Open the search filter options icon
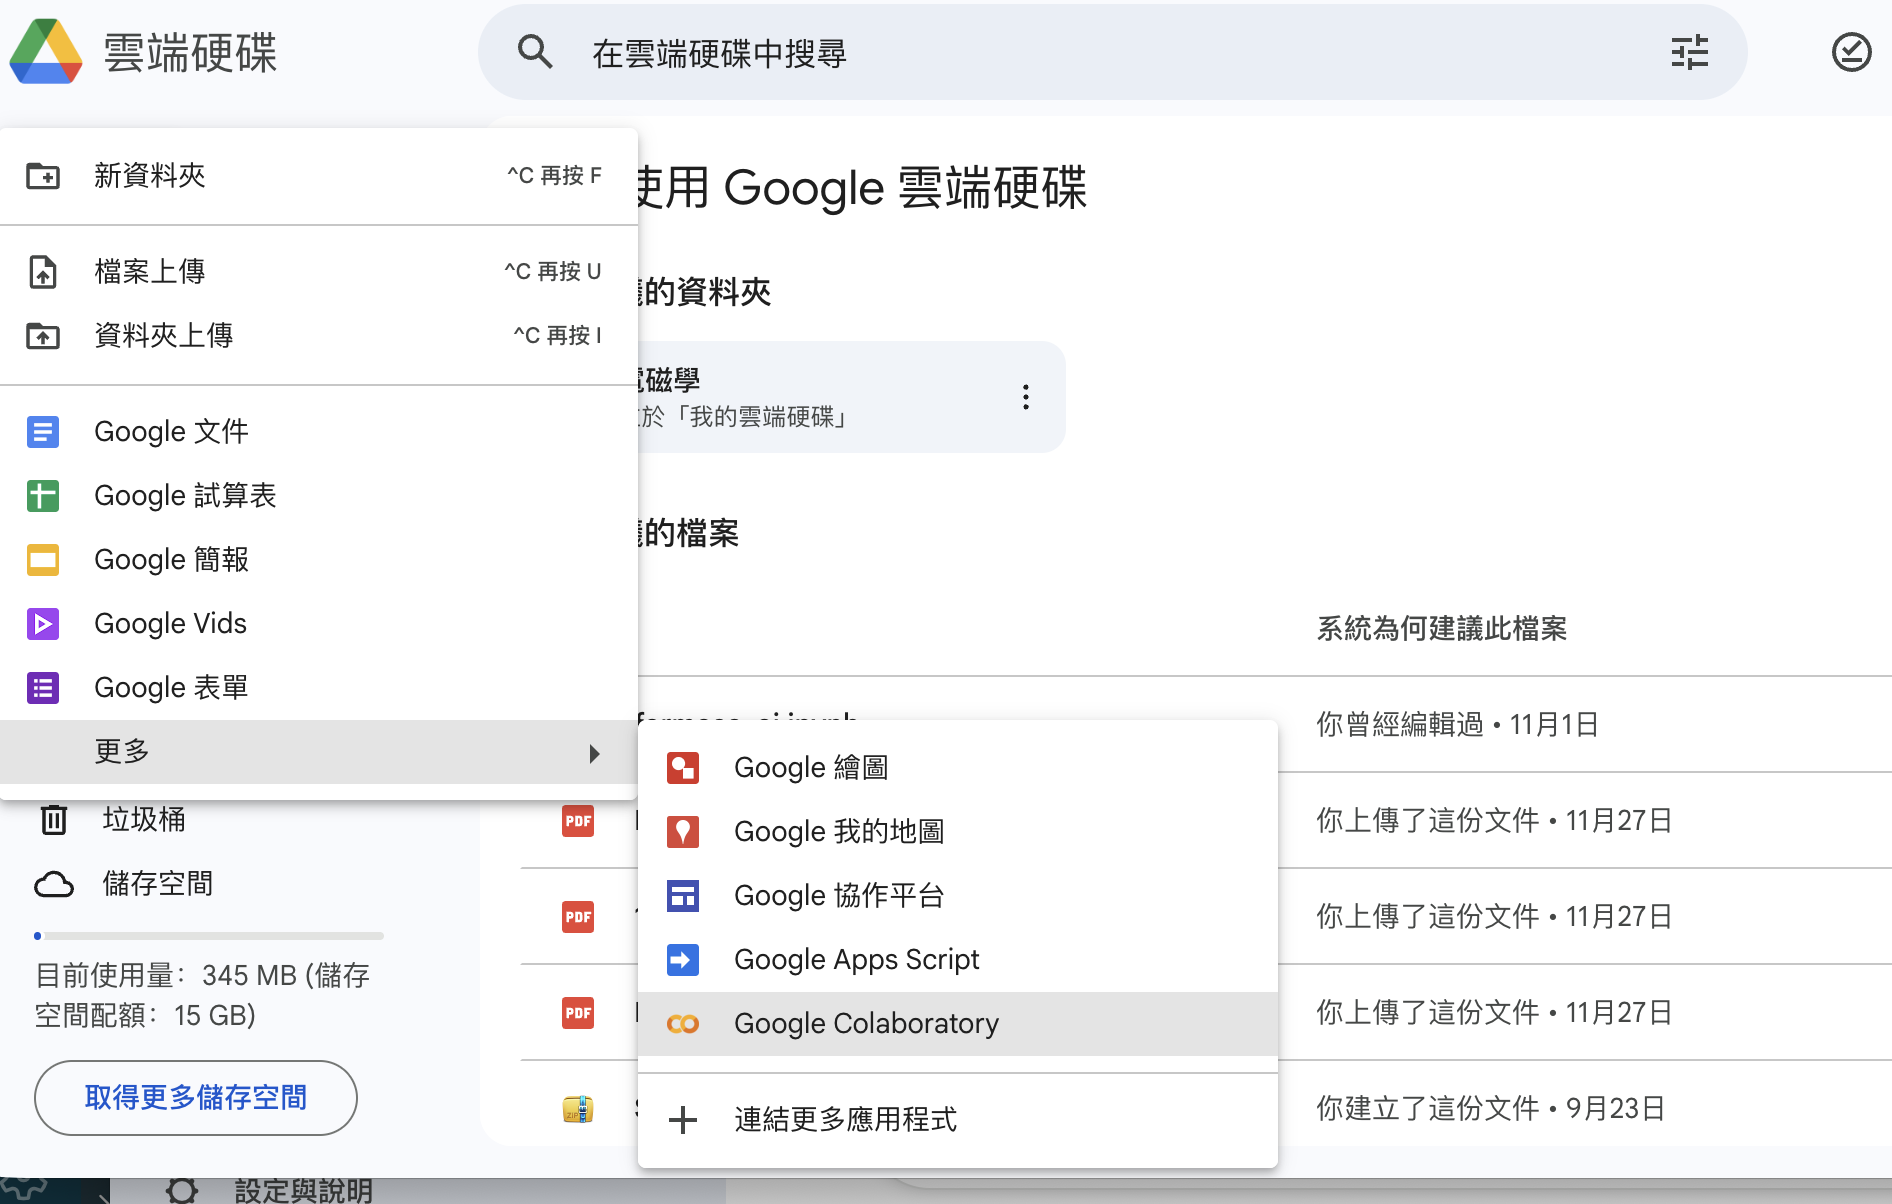 [x=1689, y=52]
